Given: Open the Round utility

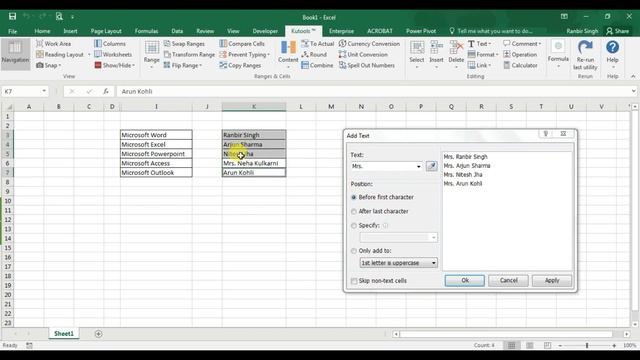Looking at the screenshot, I should point(314,54).
